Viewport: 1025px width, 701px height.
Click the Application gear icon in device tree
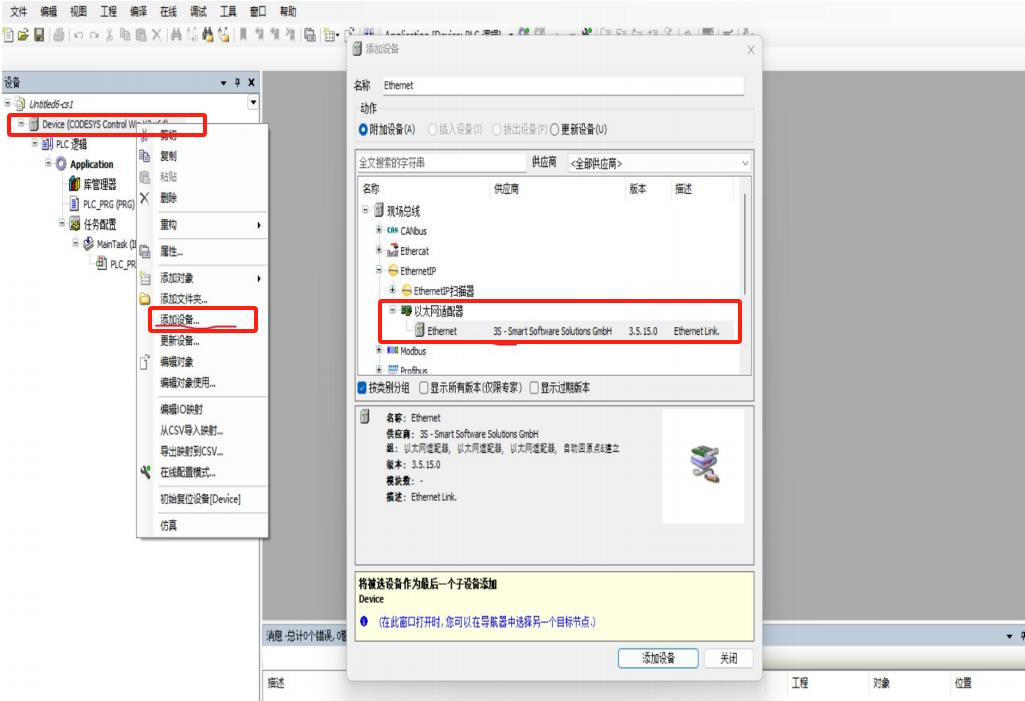coord(61,164)
